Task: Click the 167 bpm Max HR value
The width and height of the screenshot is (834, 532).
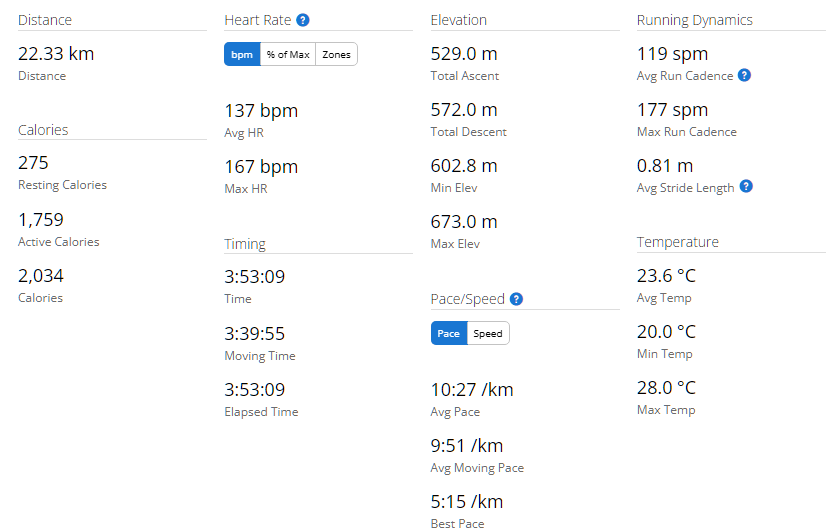Action: [261, 167]
